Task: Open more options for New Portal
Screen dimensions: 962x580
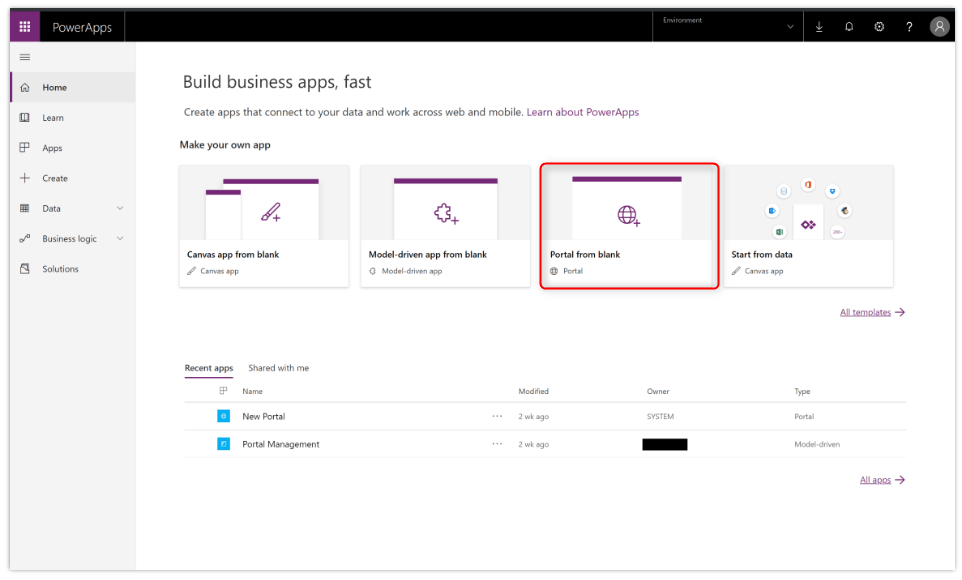Action: click(497, 416)
